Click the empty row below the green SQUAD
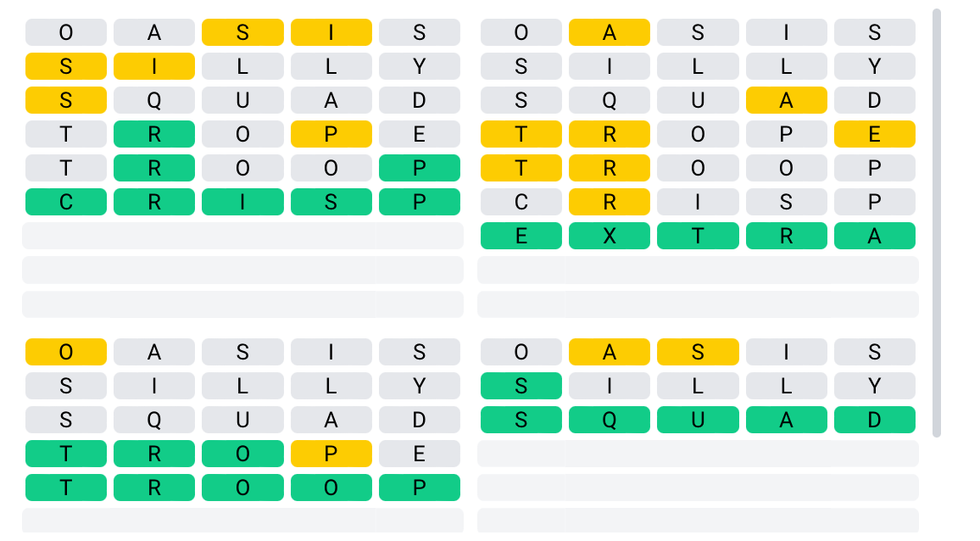This screenshot has height=541, width=980. tap(698, 454)
